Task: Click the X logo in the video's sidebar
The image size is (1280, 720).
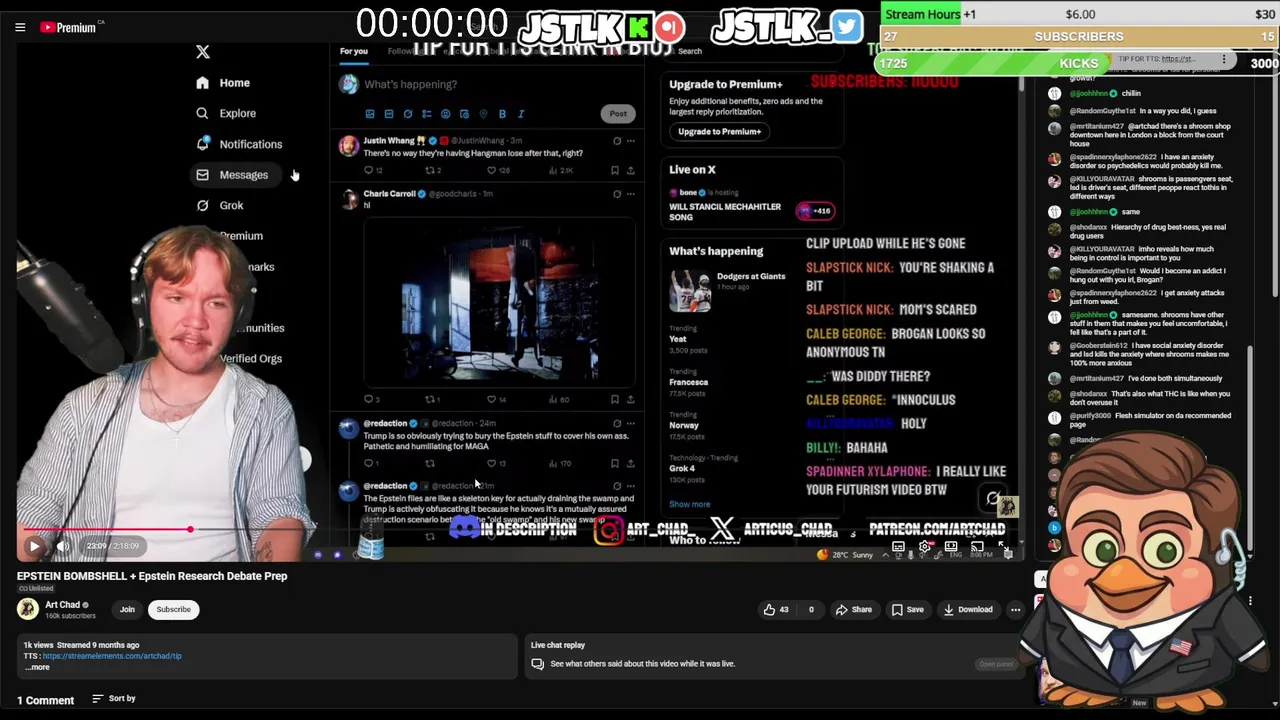Action: tap(203, 52)
